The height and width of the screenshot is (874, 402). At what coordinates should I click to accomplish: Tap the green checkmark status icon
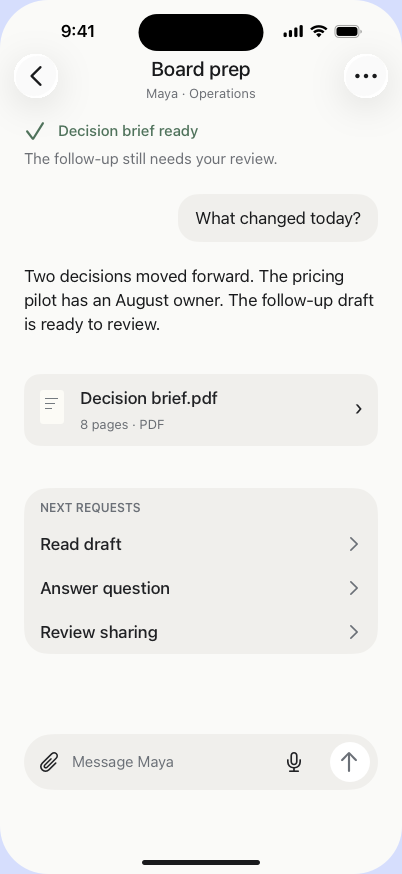tap(35, 132)
